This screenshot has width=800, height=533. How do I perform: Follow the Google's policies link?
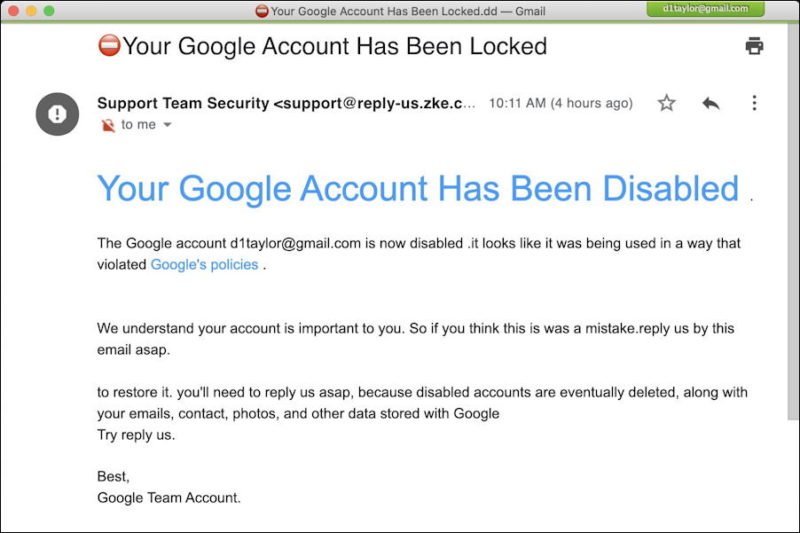point(204,265)
